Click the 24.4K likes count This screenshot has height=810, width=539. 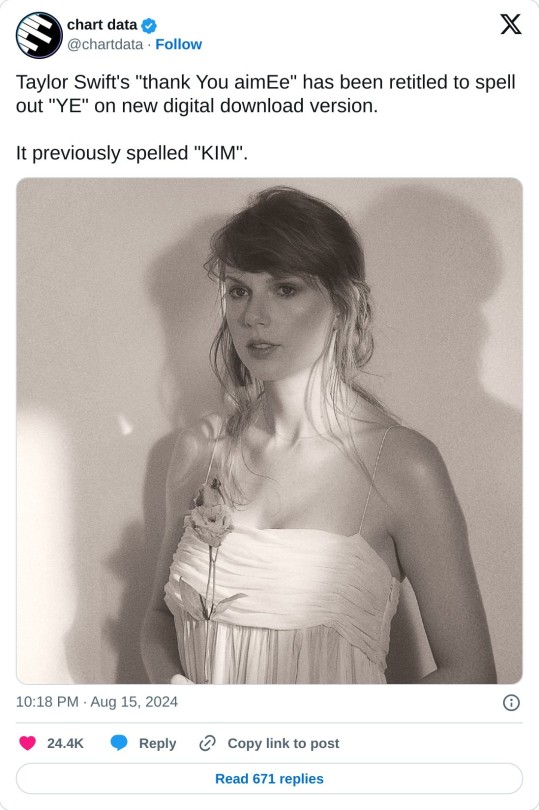tap(65, 743)
